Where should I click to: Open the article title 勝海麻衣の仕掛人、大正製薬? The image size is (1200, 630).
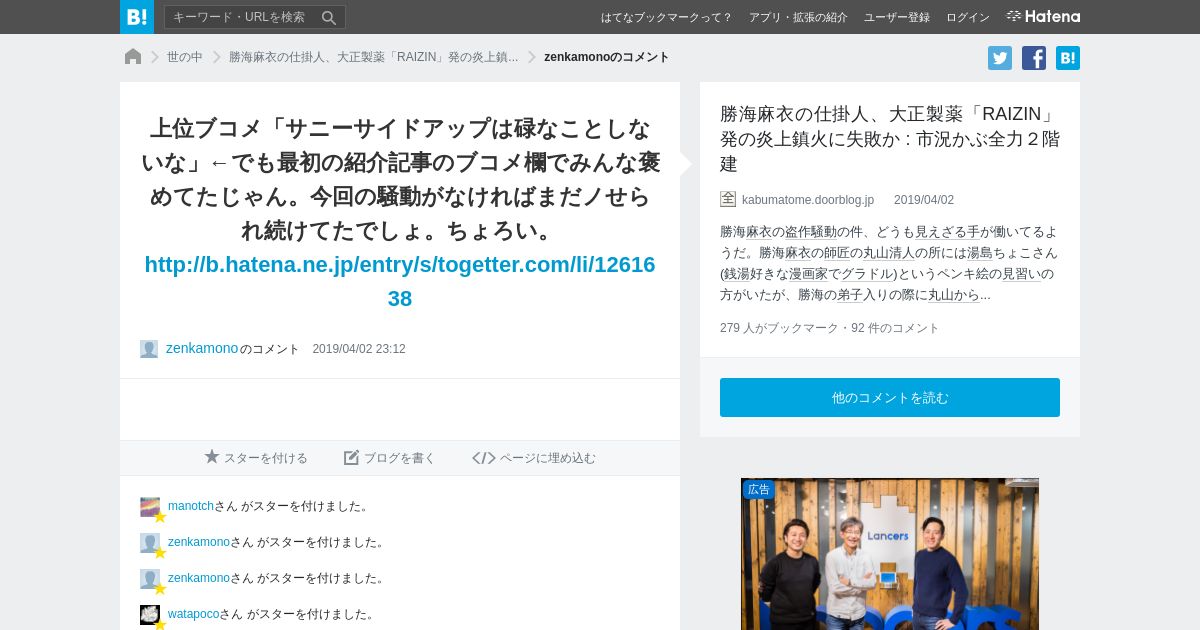coord(890,138)
